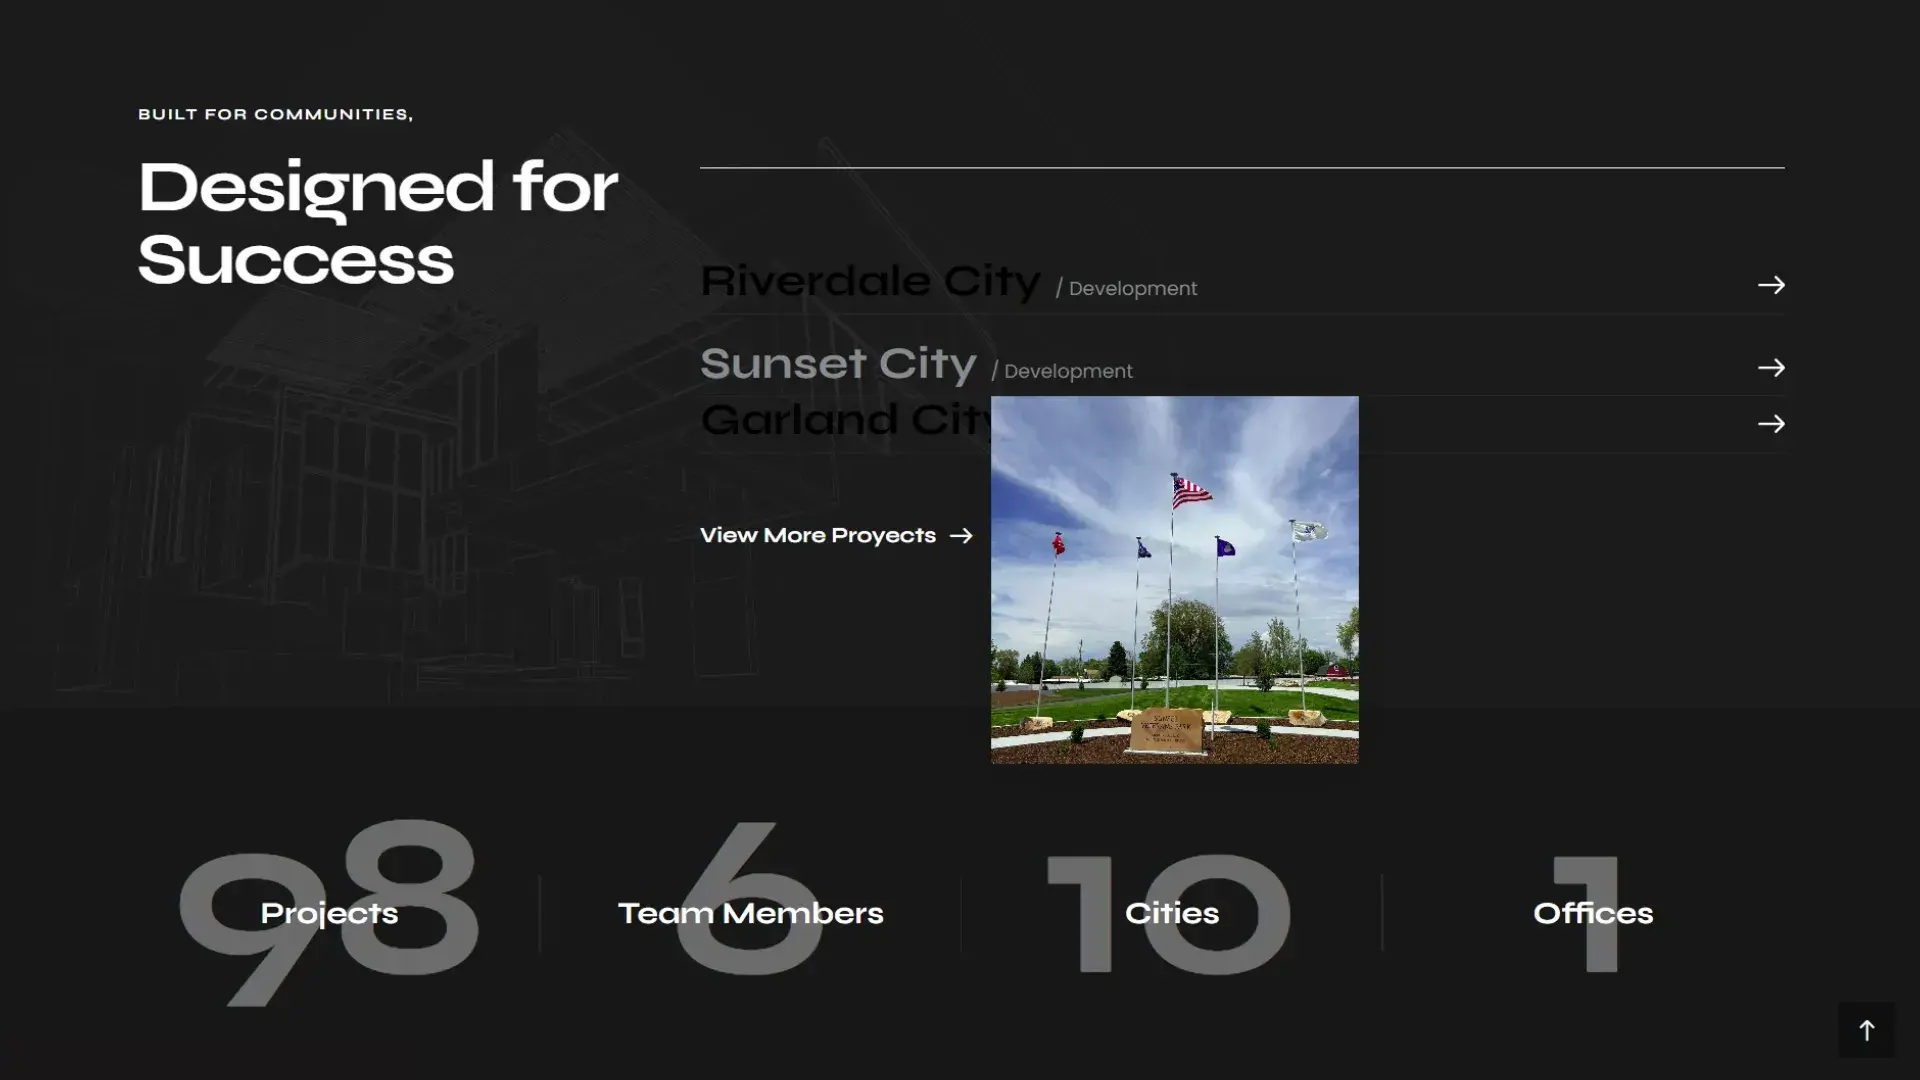
Task: Click the arrow icon for Garland City
Action: pyautogui.click(x=1771, y=425)
